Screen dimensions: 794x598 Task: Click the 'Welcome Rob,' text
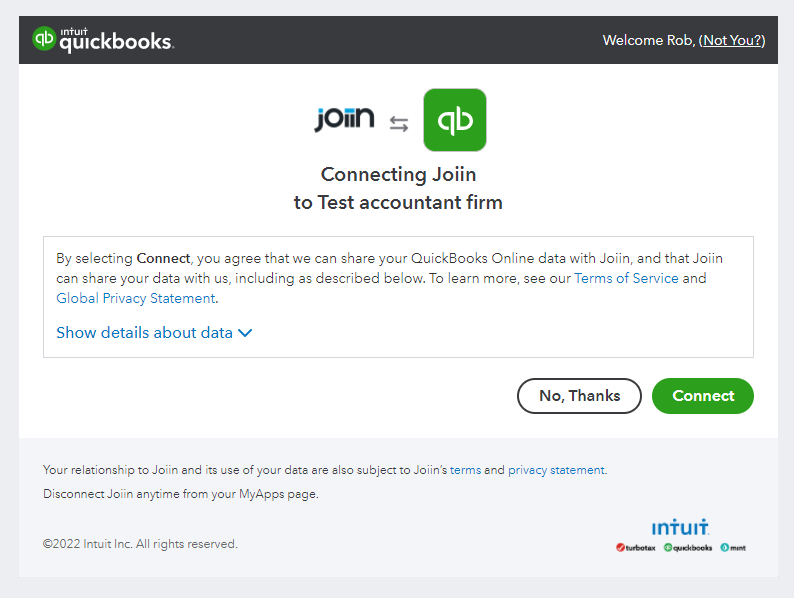click(649, 40)
